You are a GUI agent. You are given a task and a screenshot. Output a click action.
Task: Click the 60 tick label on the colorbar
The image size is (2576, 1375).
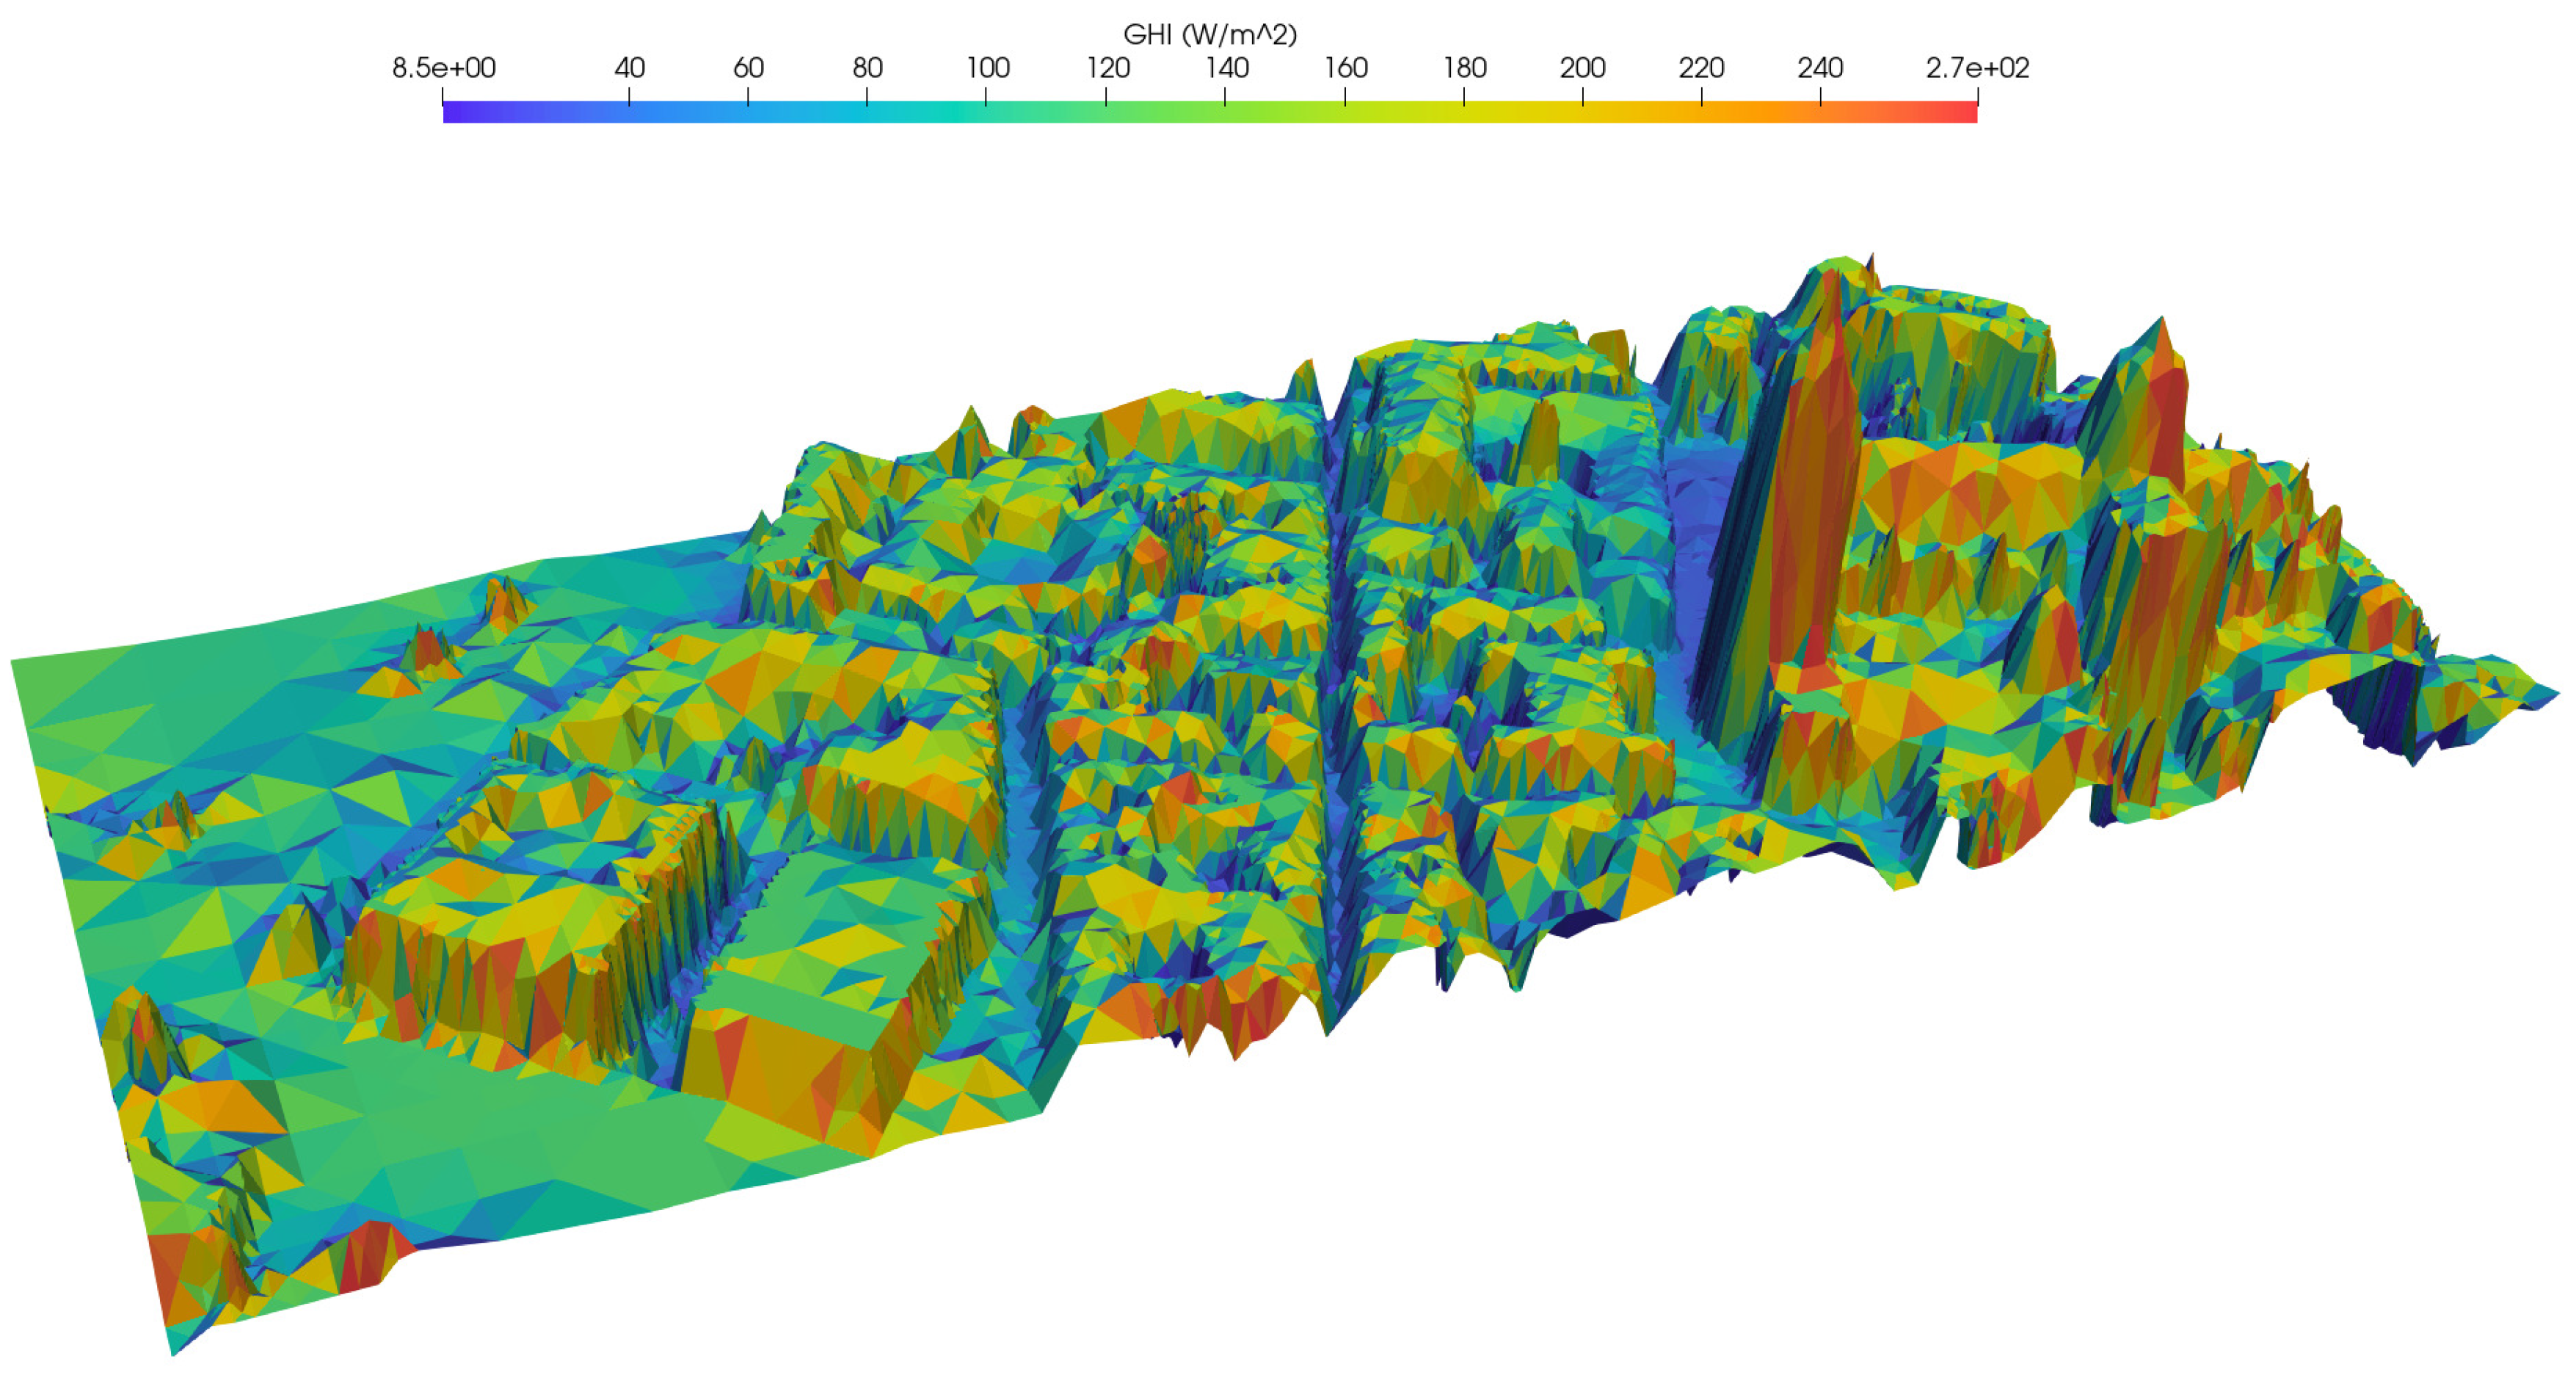tap(748, 68)
